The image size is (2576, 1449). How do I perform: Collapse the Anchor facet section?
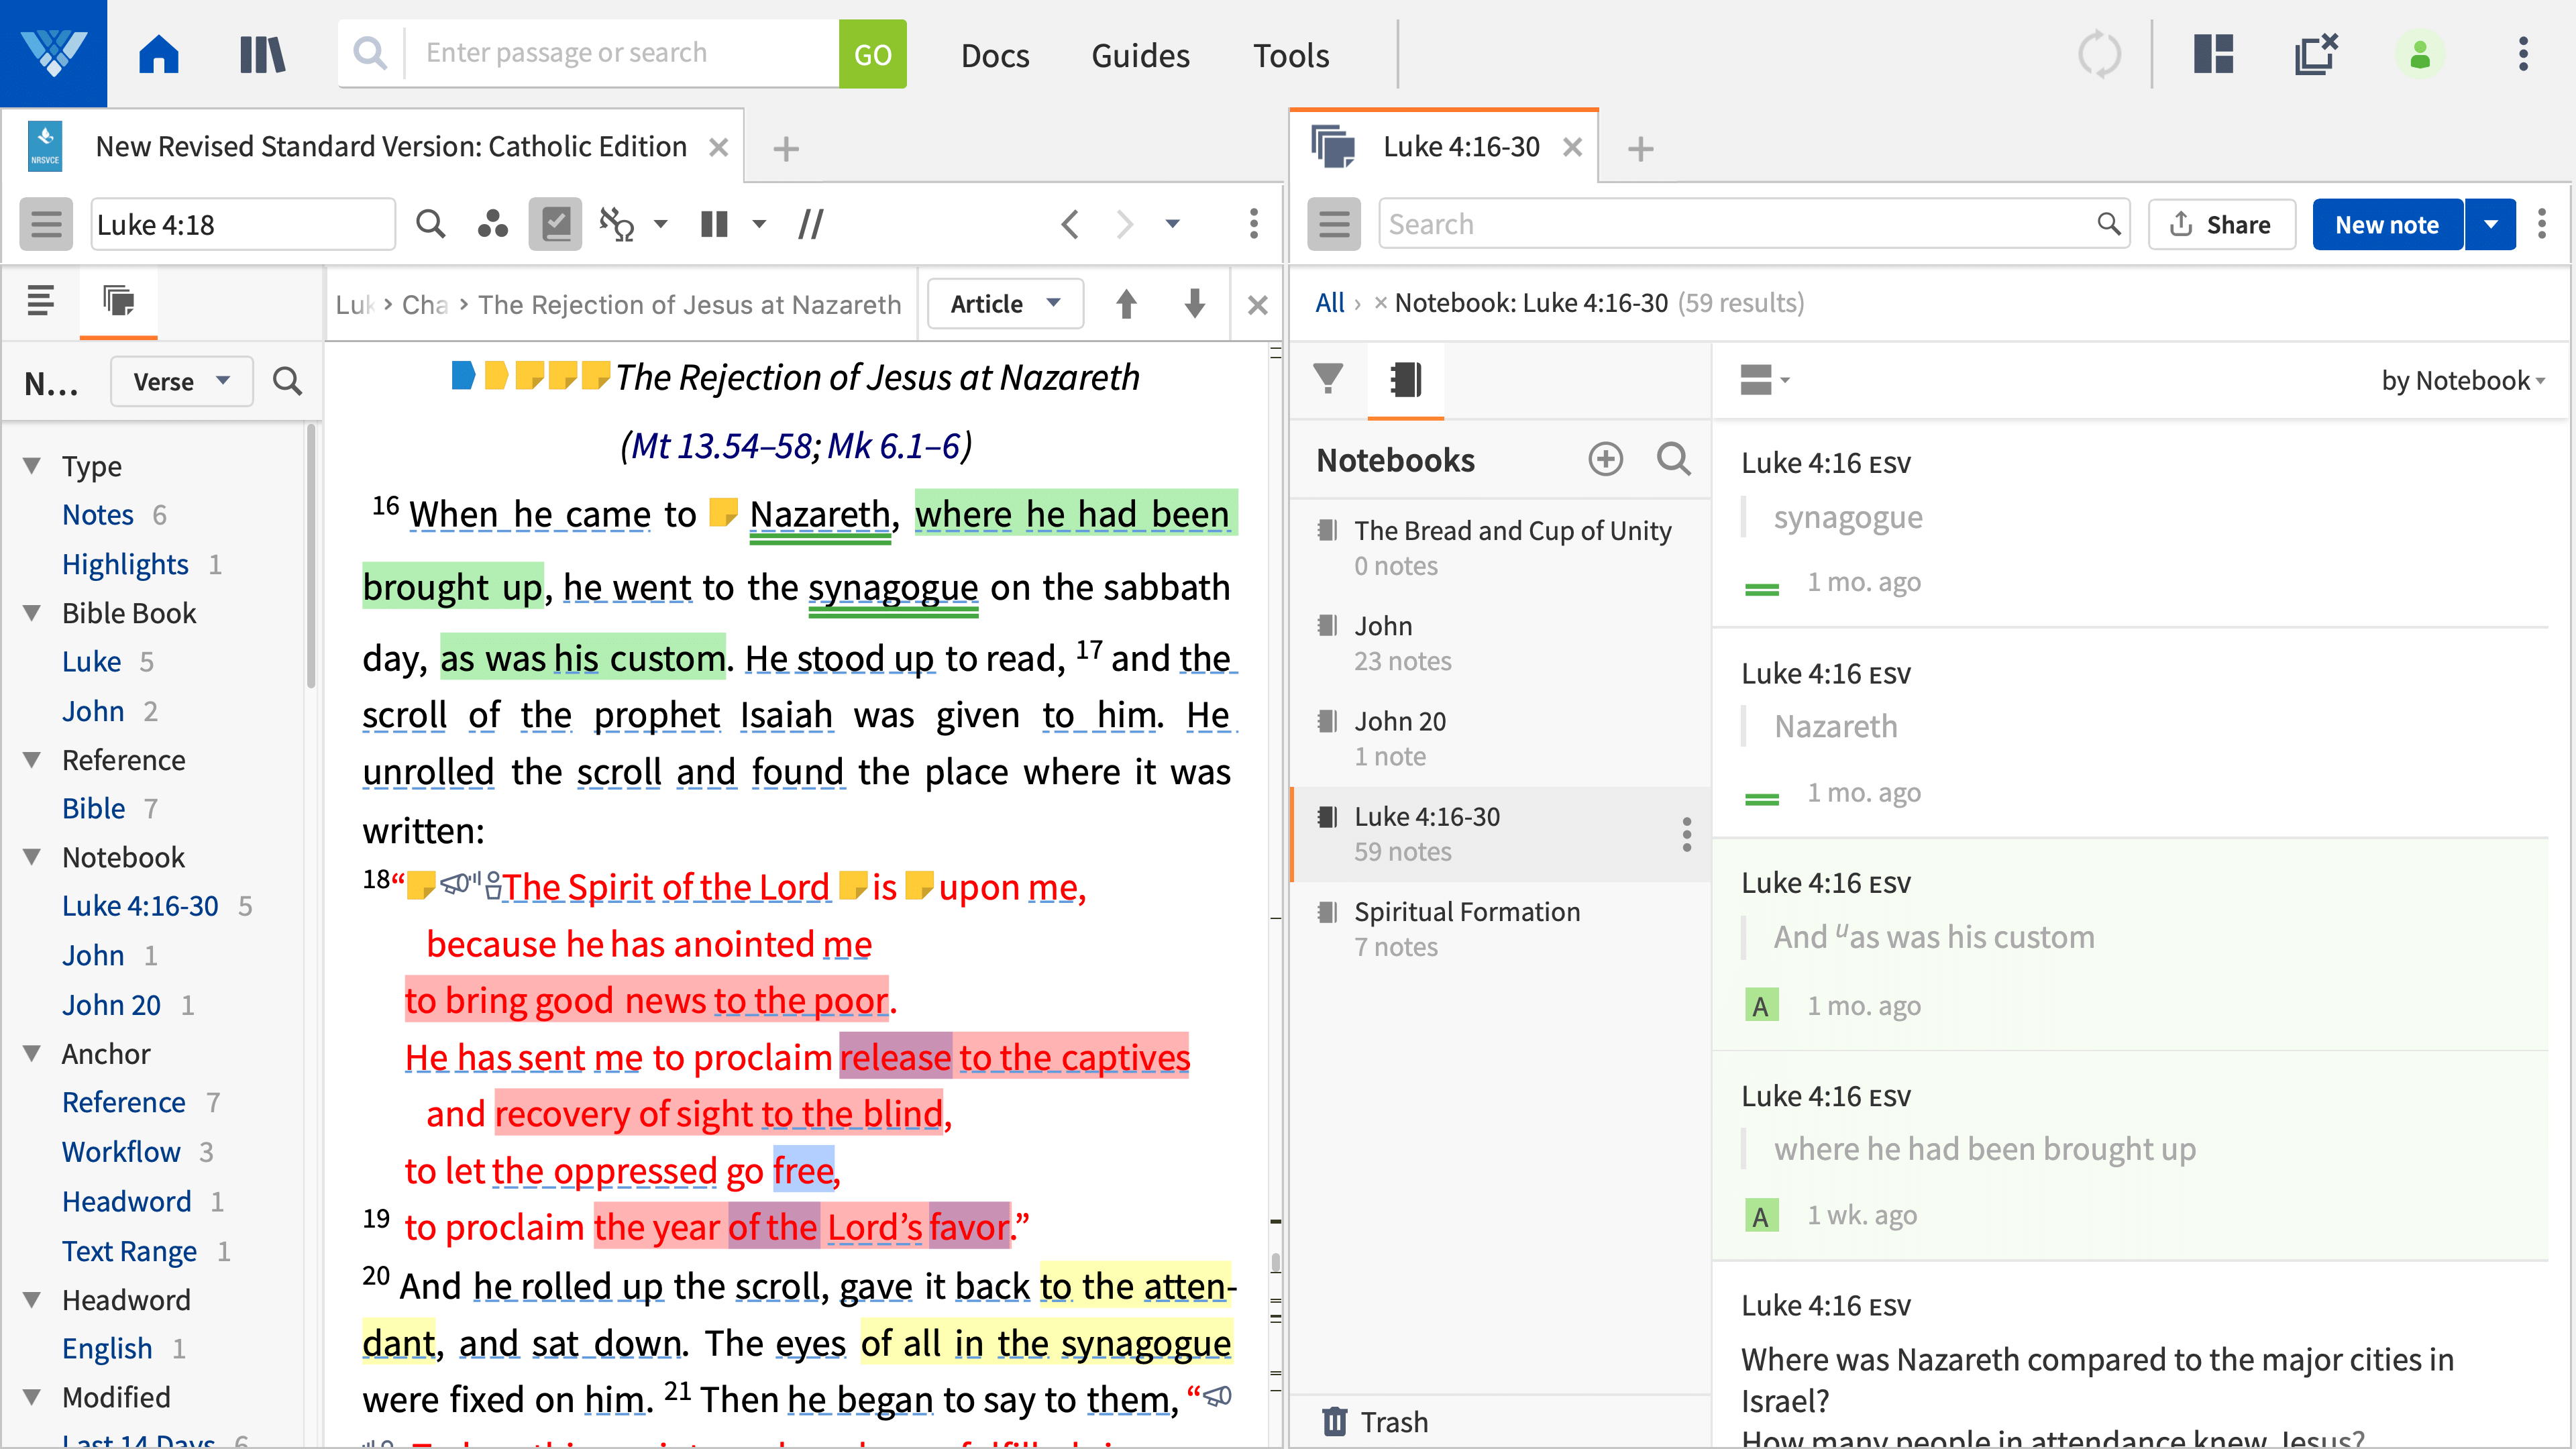click(32, 1053)
